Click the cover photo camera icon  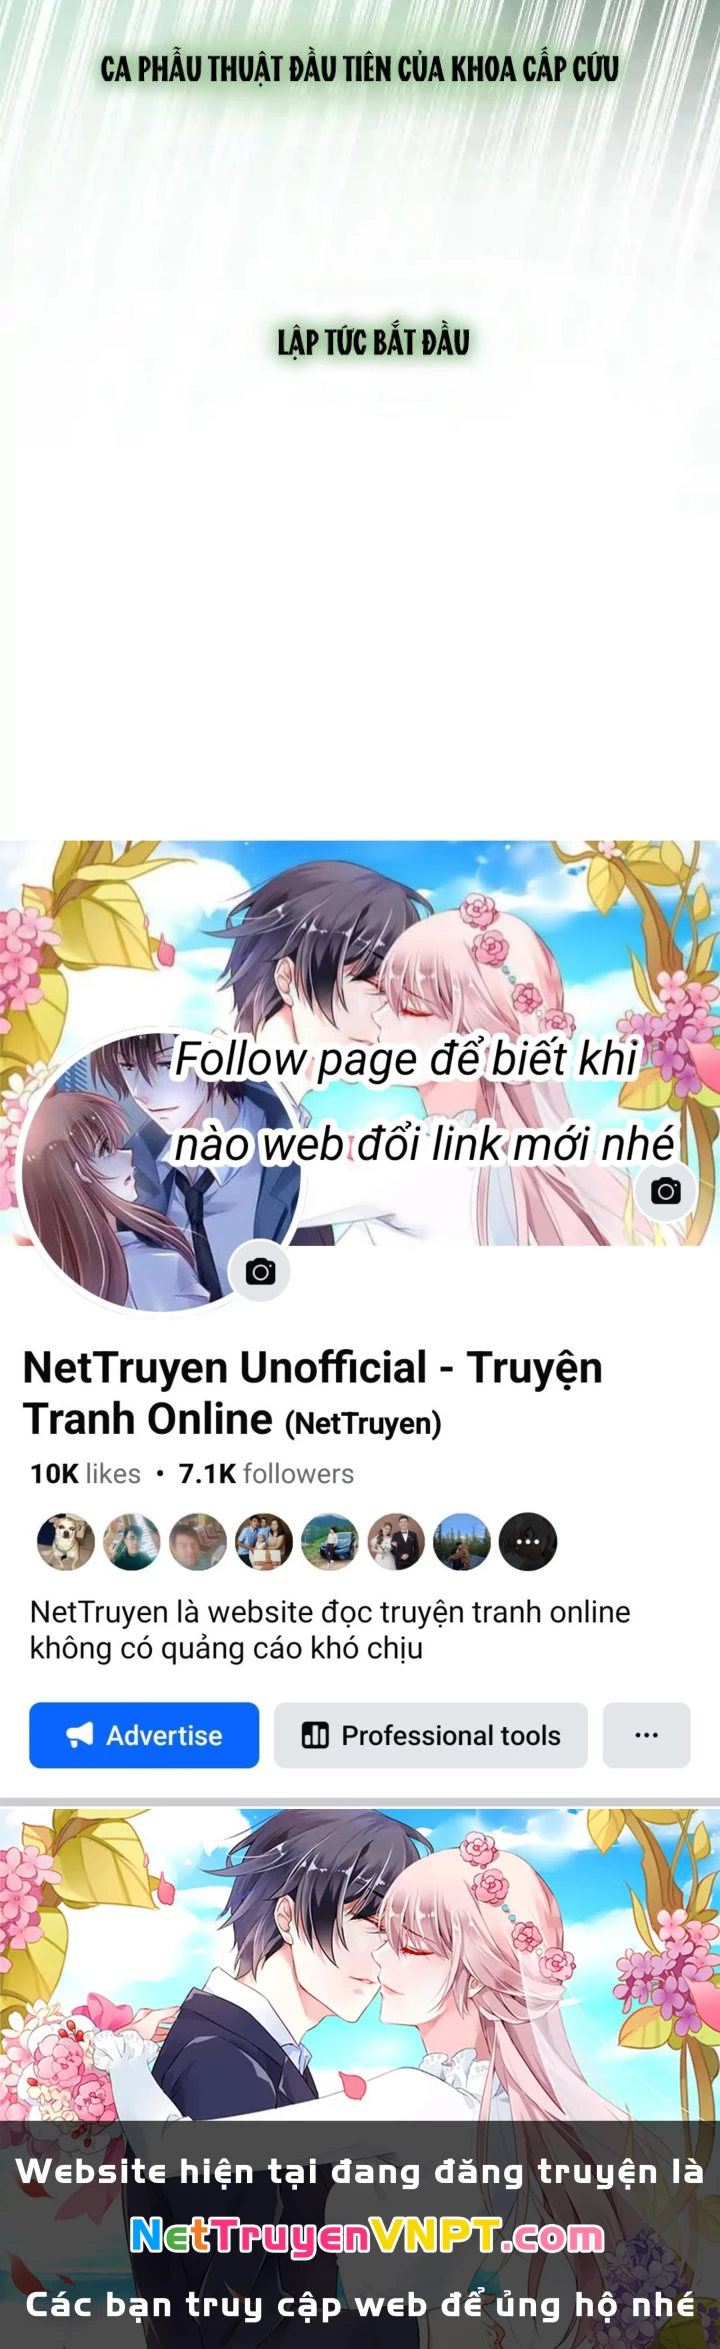[666, 1191]
